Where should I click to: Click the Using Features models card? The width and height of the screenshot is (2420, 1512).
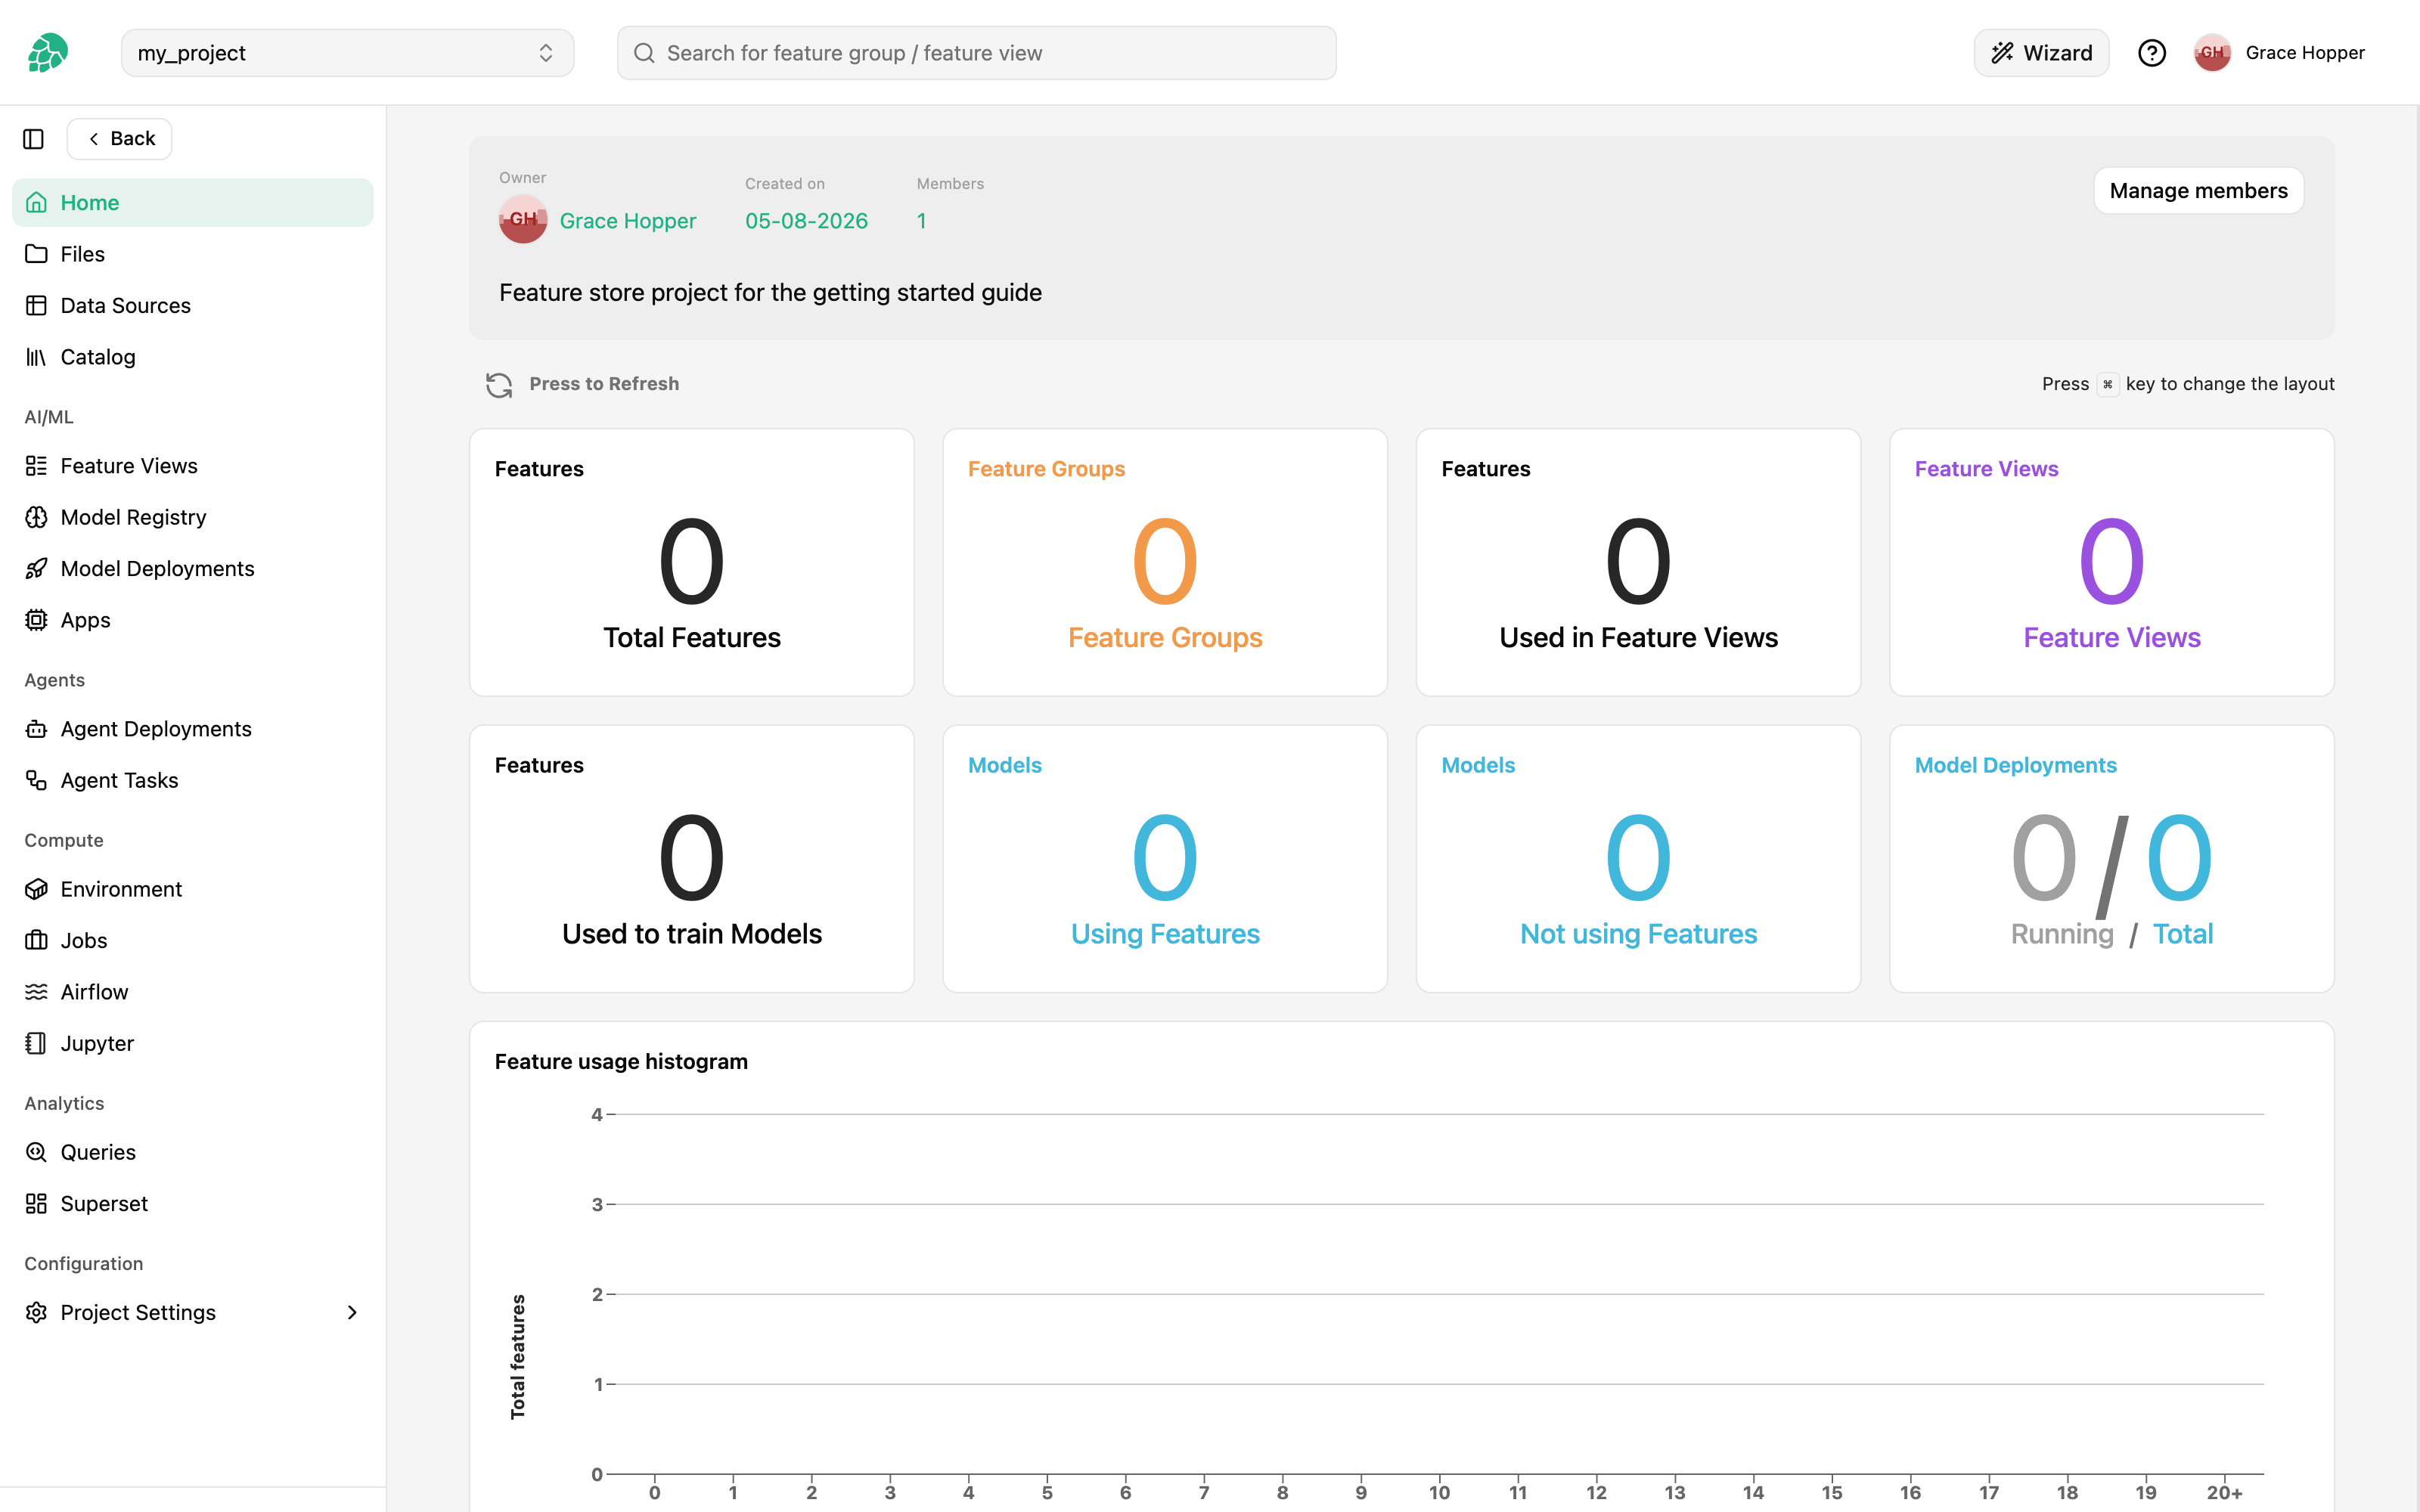[x=1165, y=859]
